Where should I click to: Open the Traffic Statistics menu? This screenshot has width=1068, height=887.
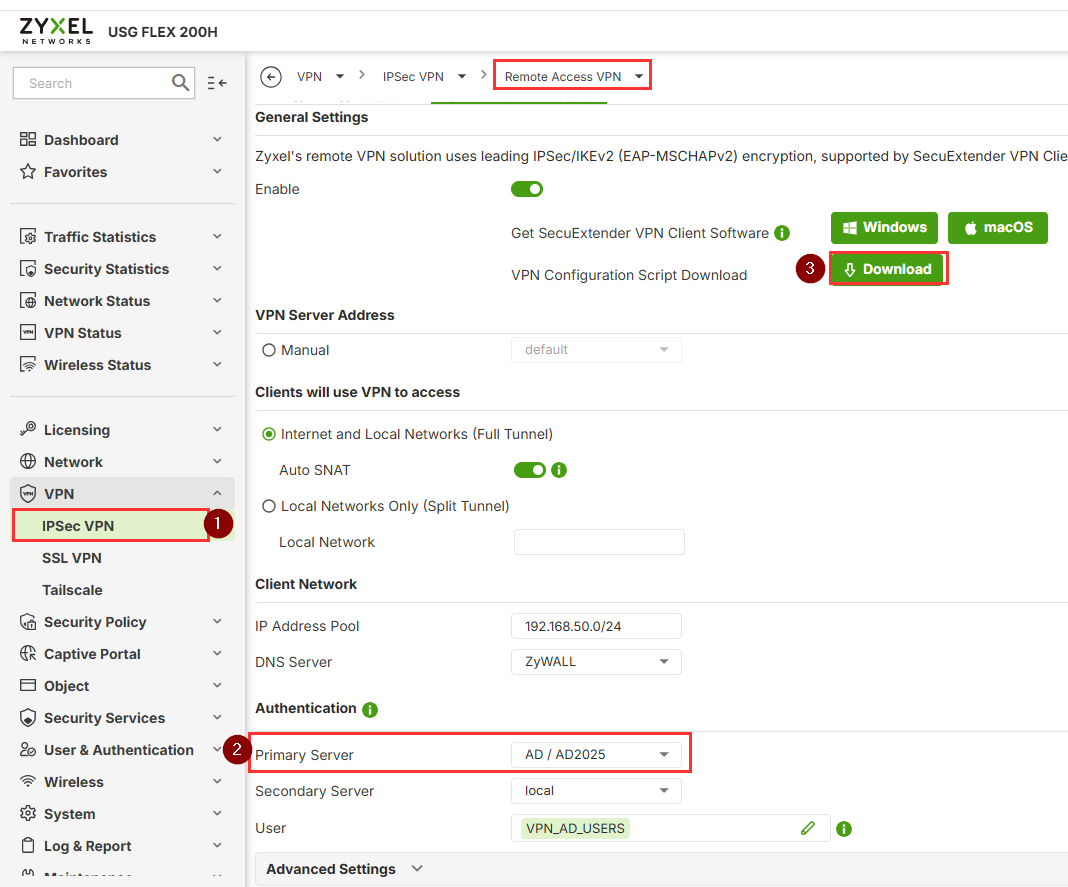coord(100,236)
